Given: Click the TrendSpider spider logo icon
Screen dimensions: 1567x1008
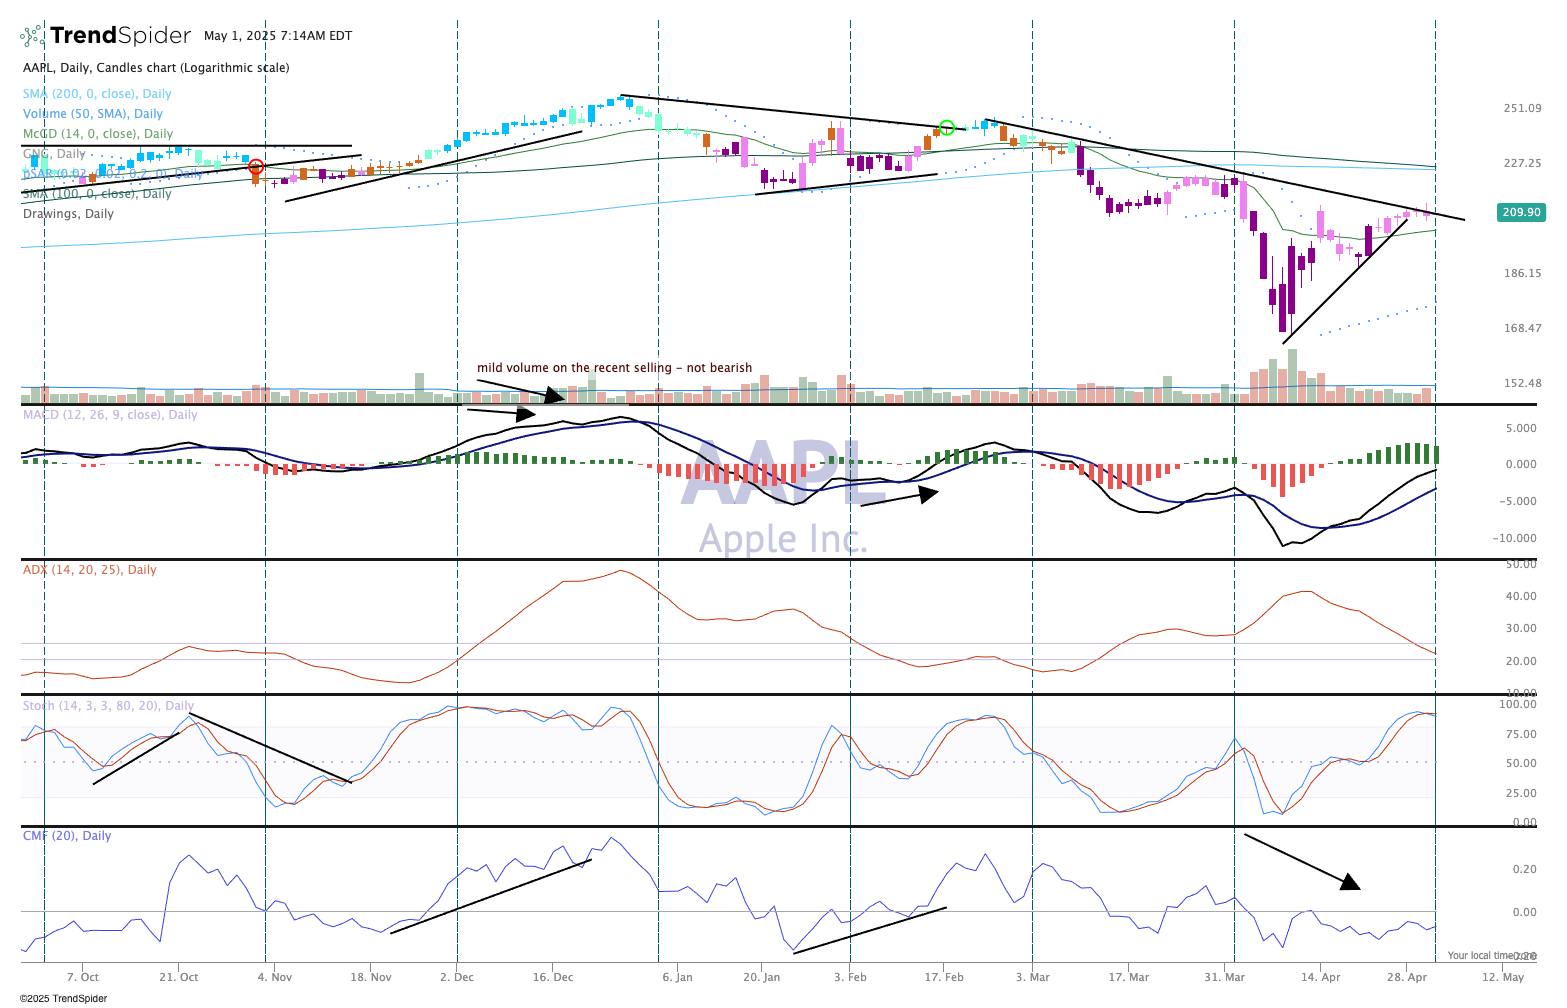Looking at the screenshot, I should (x=33, y=36).
